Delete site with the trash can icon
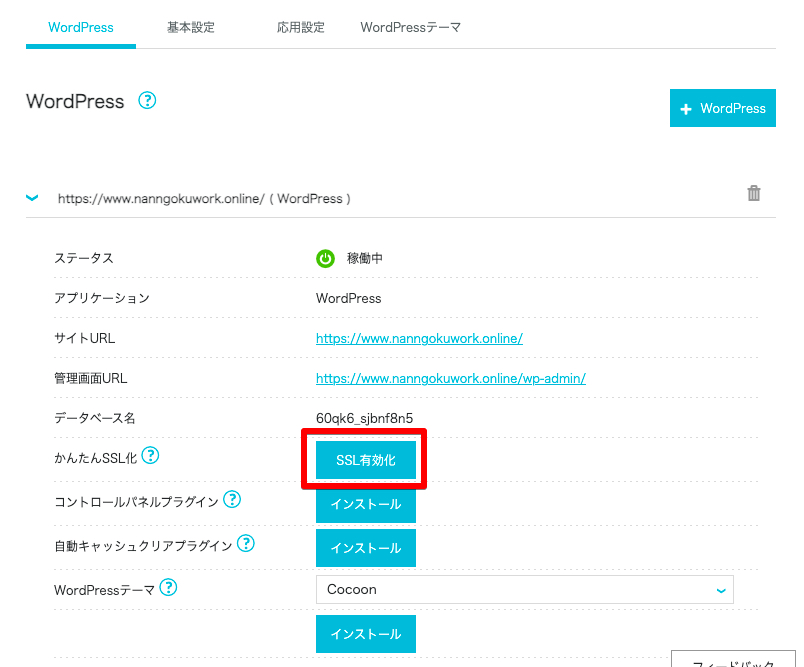Image resolution: width=804 pixels, height=667 pixels. [753, 193]
